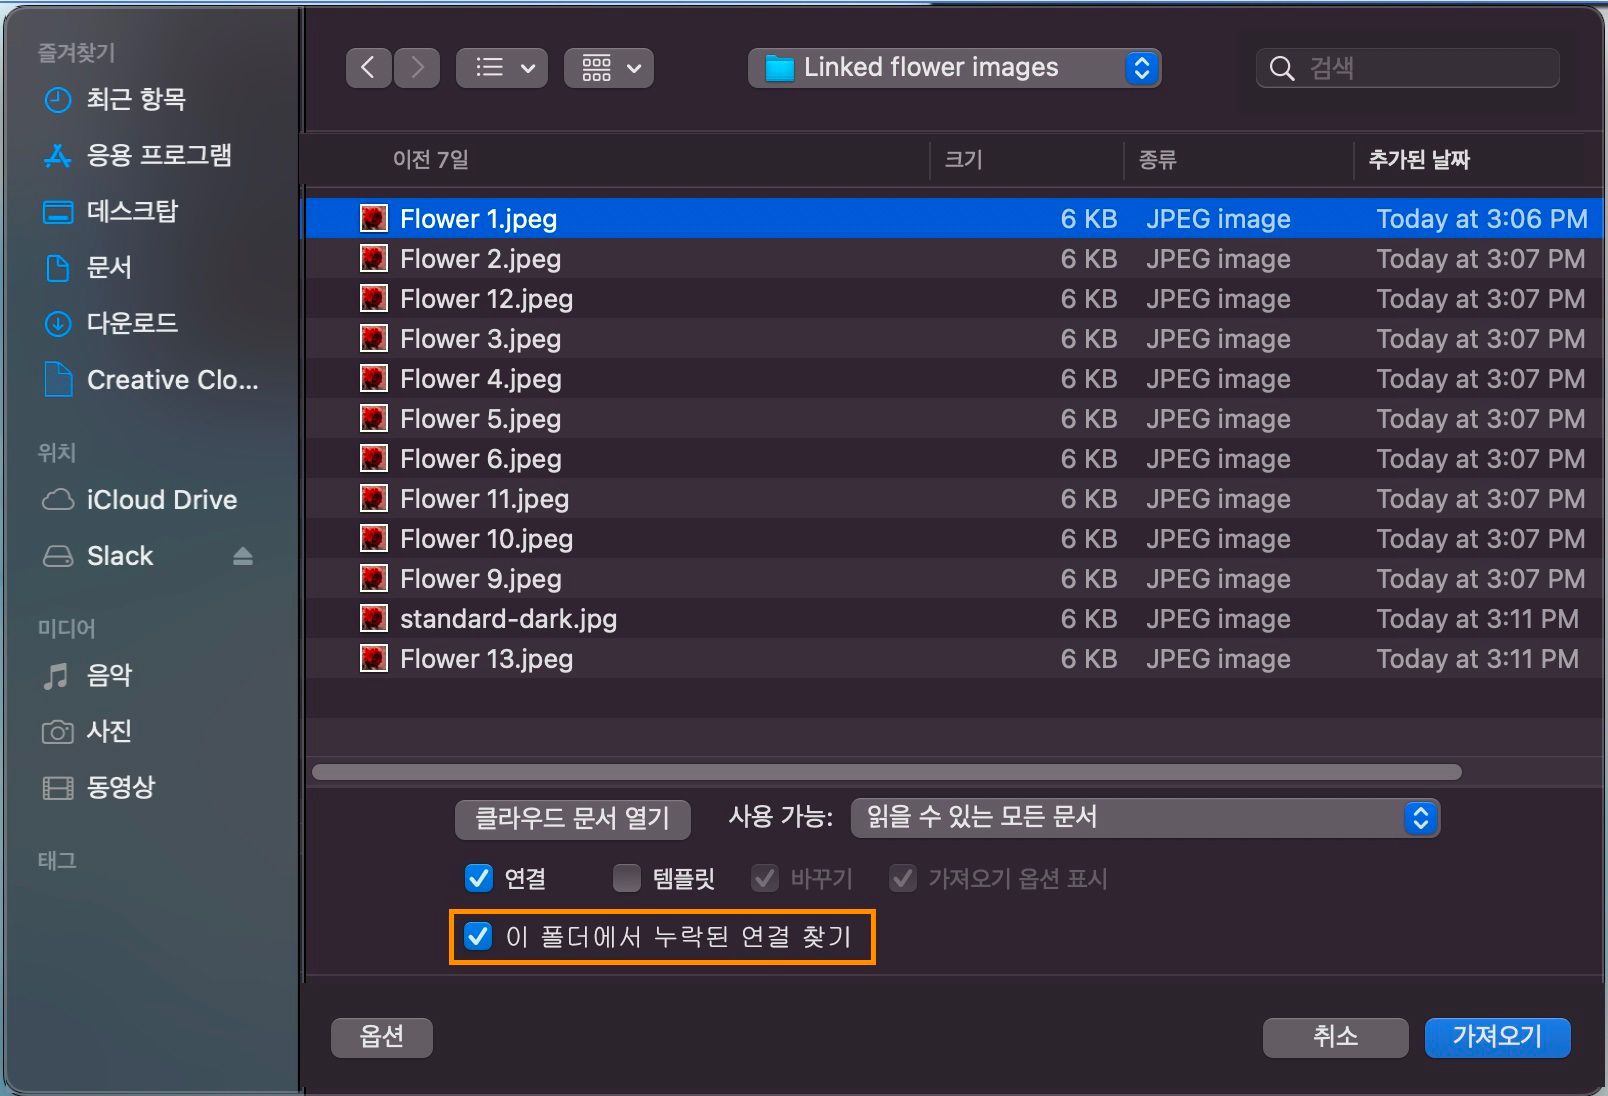Toggle the 바꾸기 checkbox

[765, 879]
